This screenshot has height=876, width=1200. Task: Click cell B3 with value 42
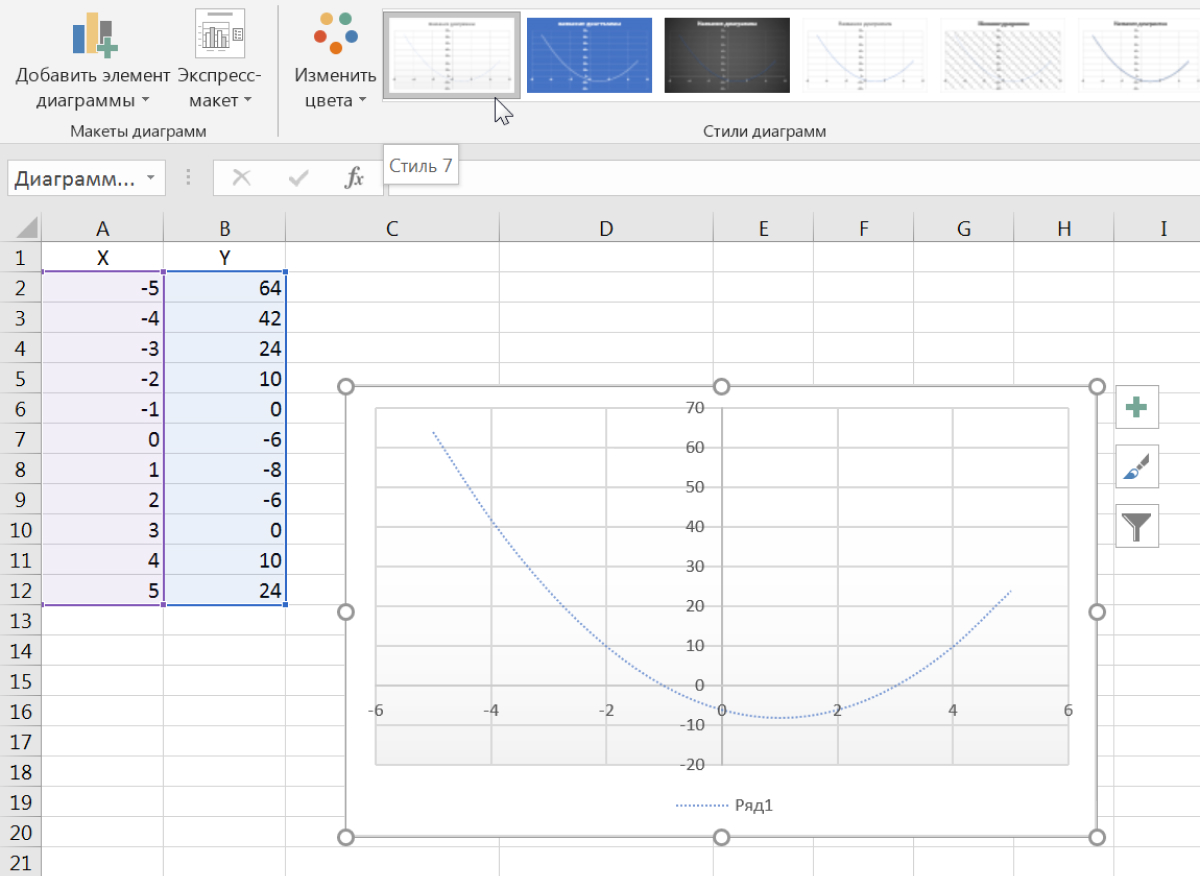pos(224,318)
